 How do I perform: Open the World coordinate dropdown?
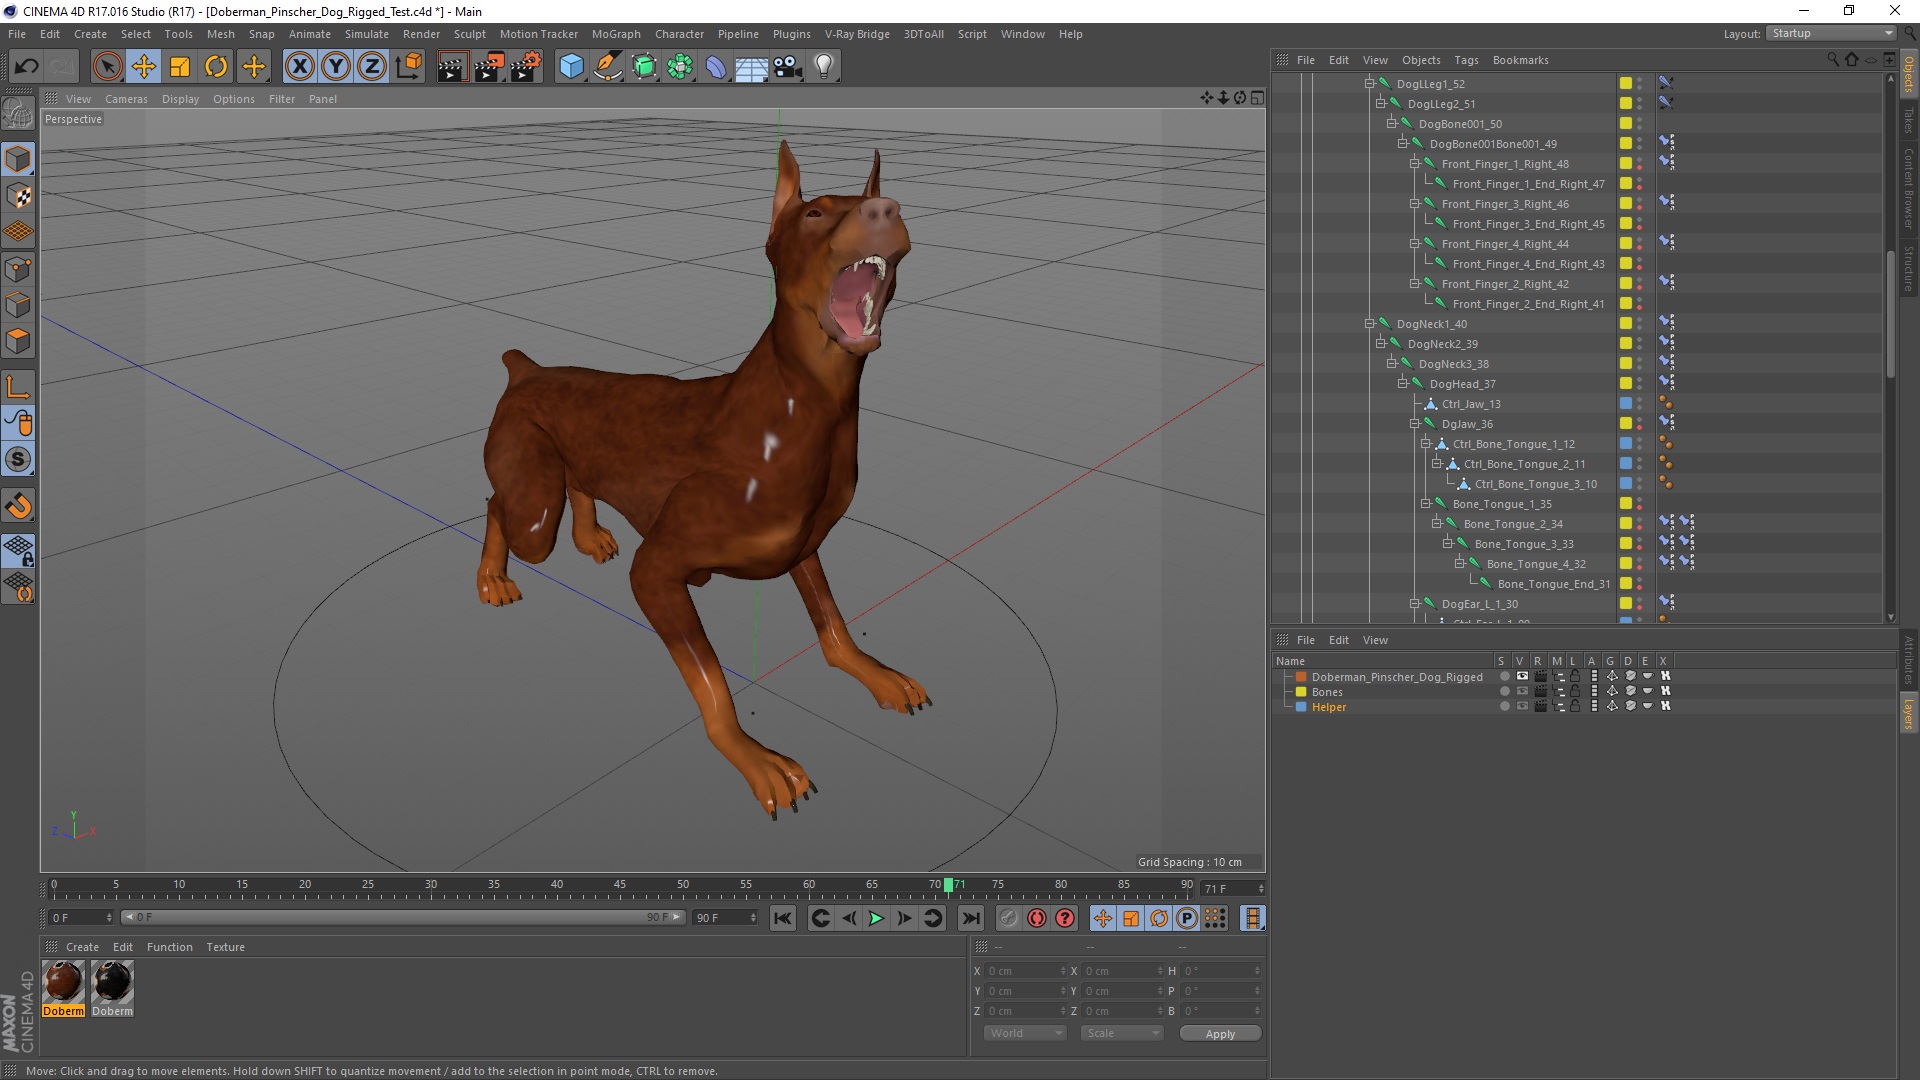(1025, 1033)
